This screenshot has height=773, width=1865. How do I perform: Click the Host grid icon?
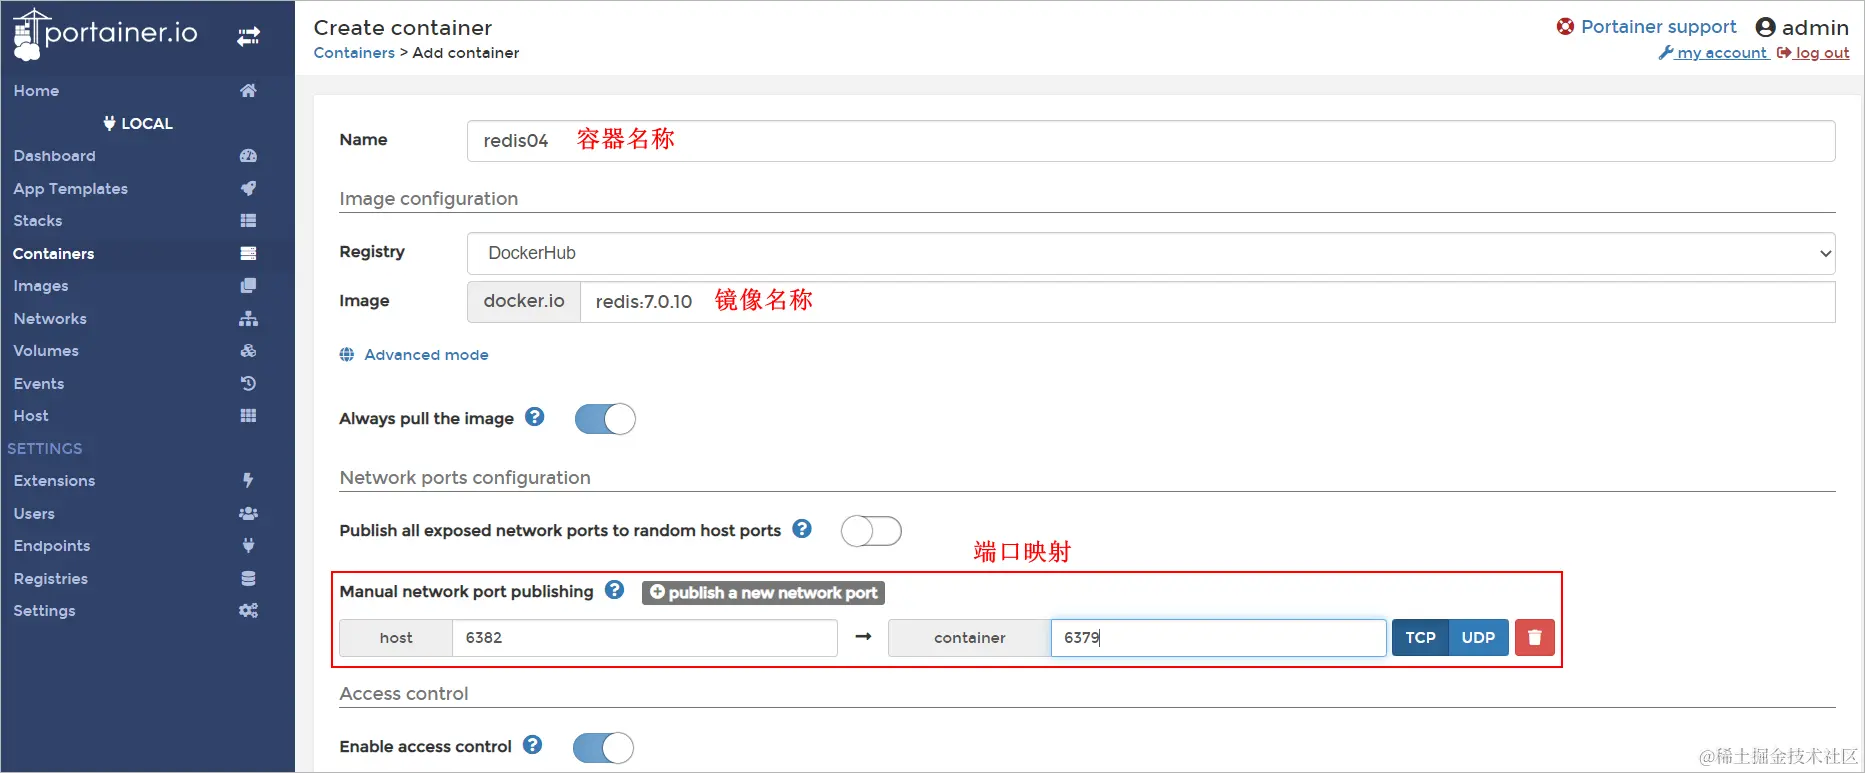tap(248, 416)
